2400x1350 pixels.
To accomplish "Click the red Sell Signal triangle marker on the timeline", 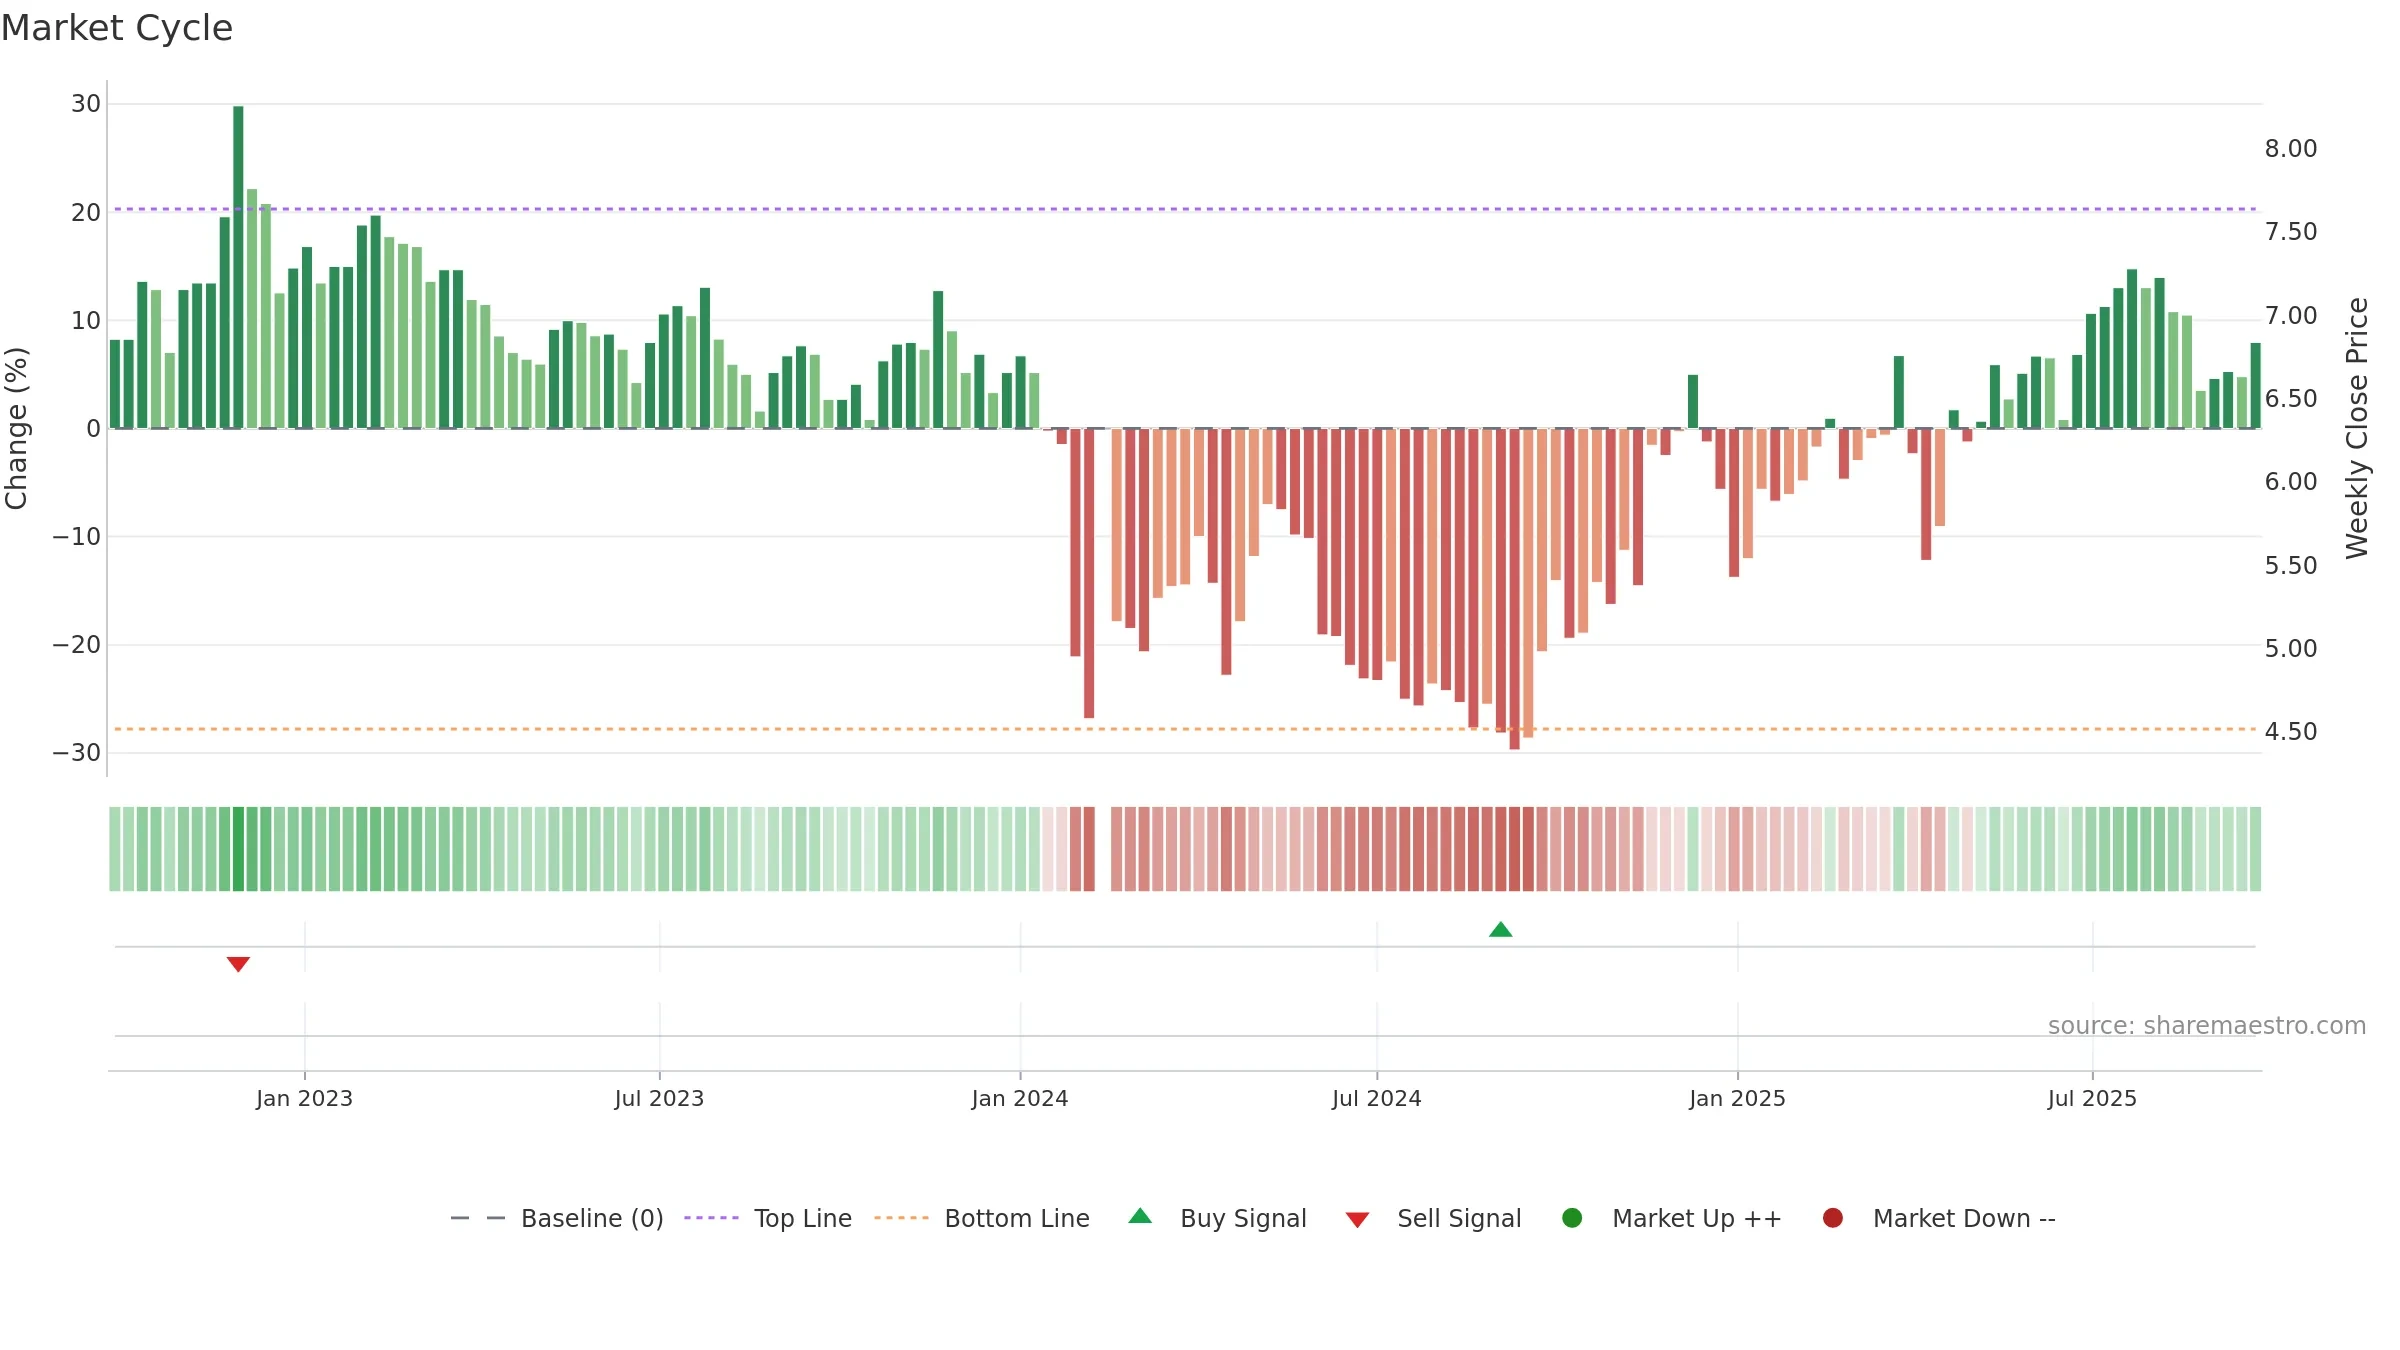I will tap(238, 964).
